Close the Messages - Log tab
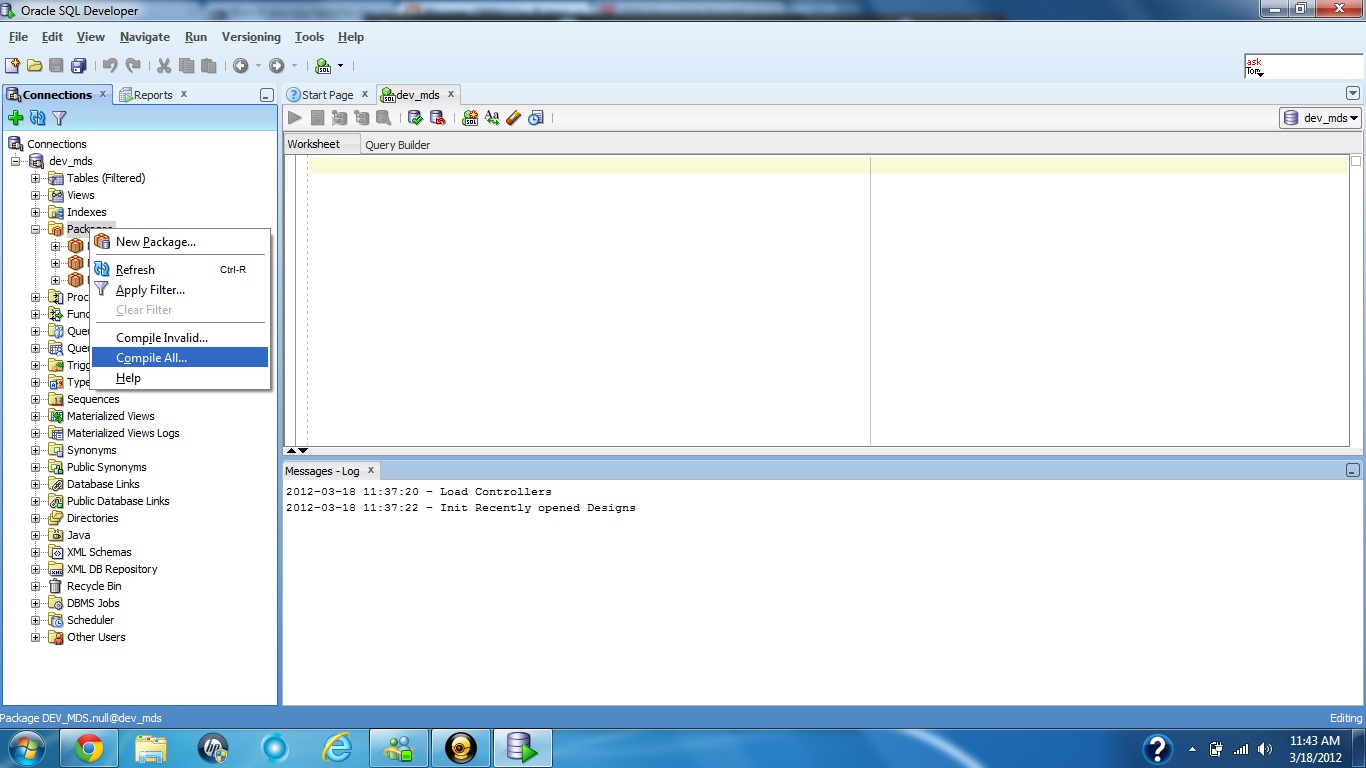This screenshot has height=768, width=1366. [370, 470]
